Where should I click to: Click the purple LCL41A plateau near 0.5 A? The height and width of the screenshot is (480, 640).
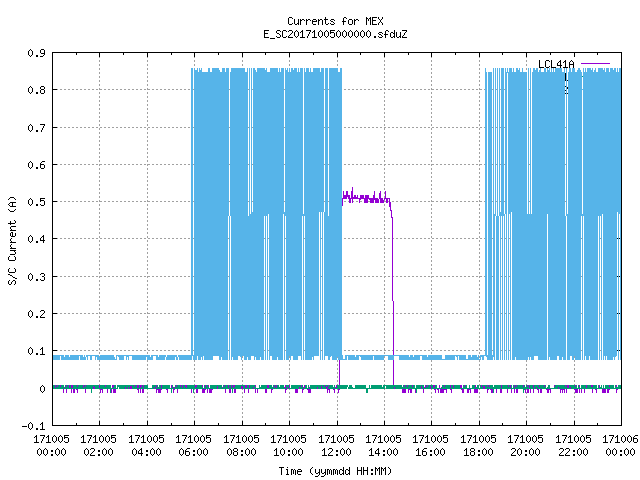(x=366, y=198)
